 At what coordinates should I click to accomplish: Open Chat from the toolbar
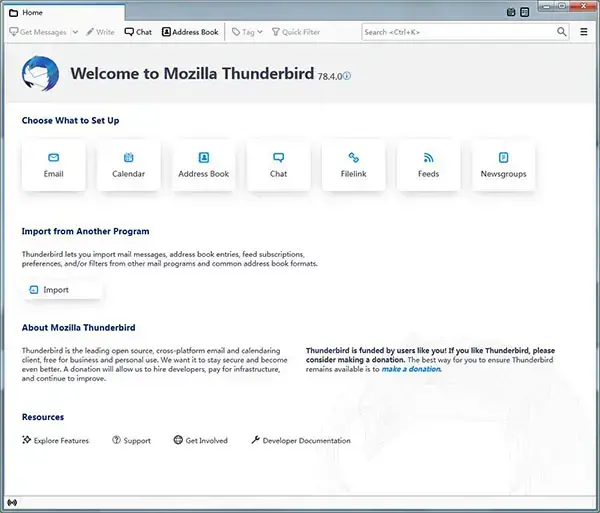(x=138, y=32)
